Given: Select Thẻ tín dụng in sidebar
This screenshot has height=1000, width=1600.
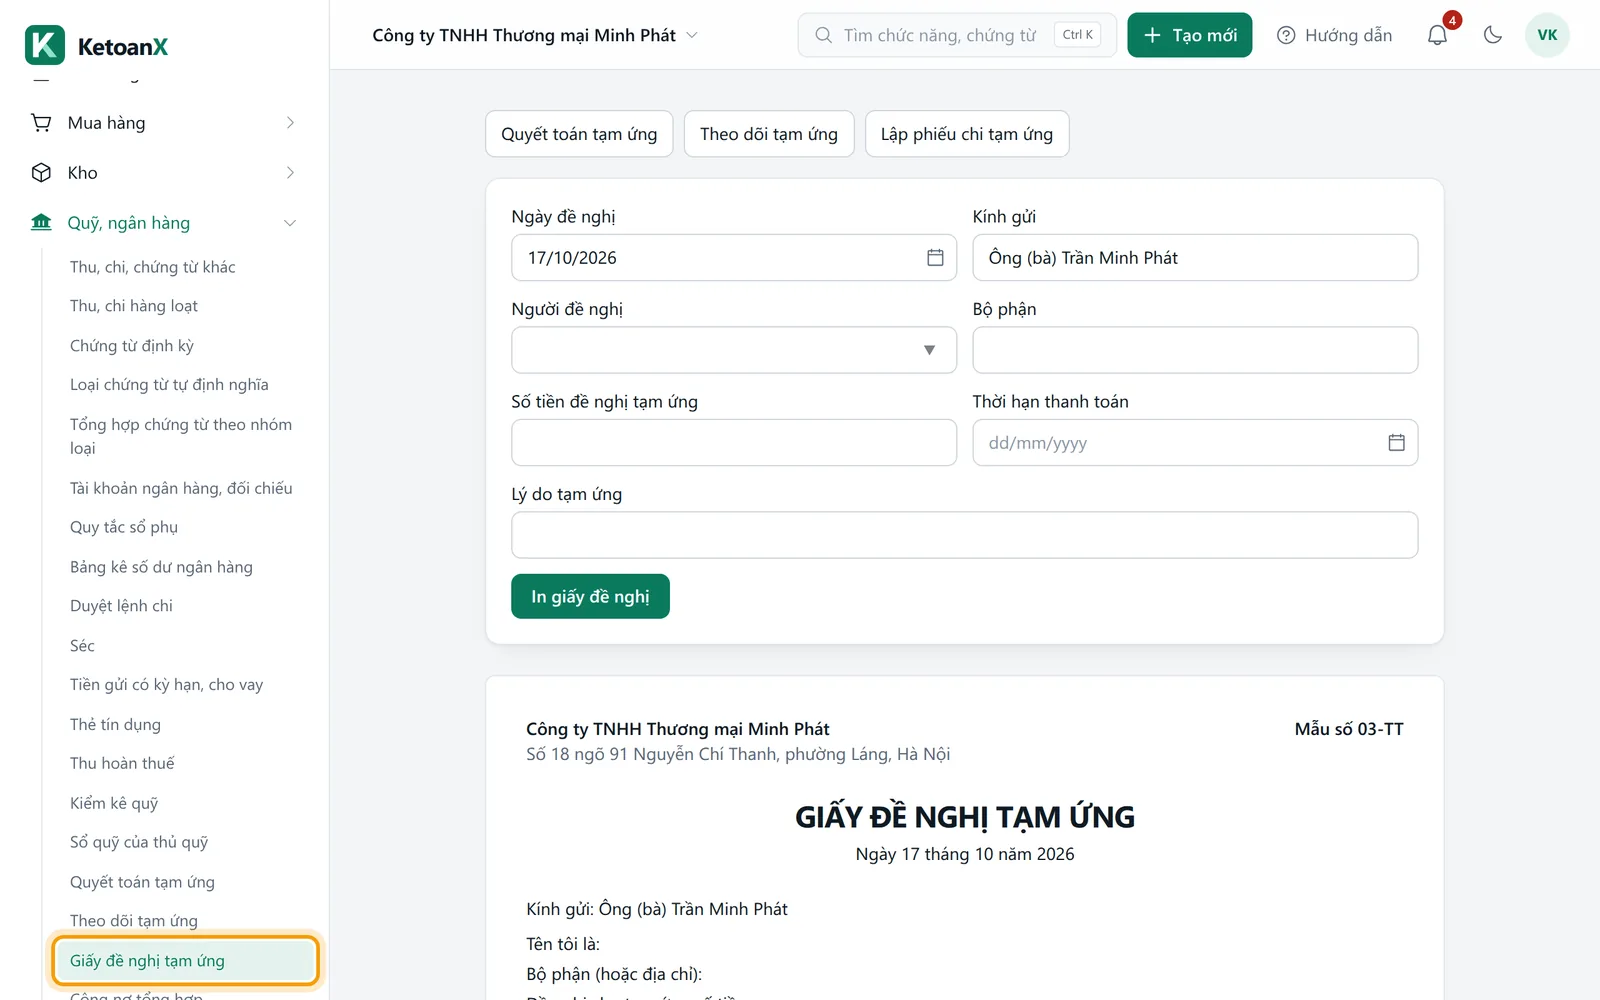Looking at the screenshot, I should coord(115,724).
